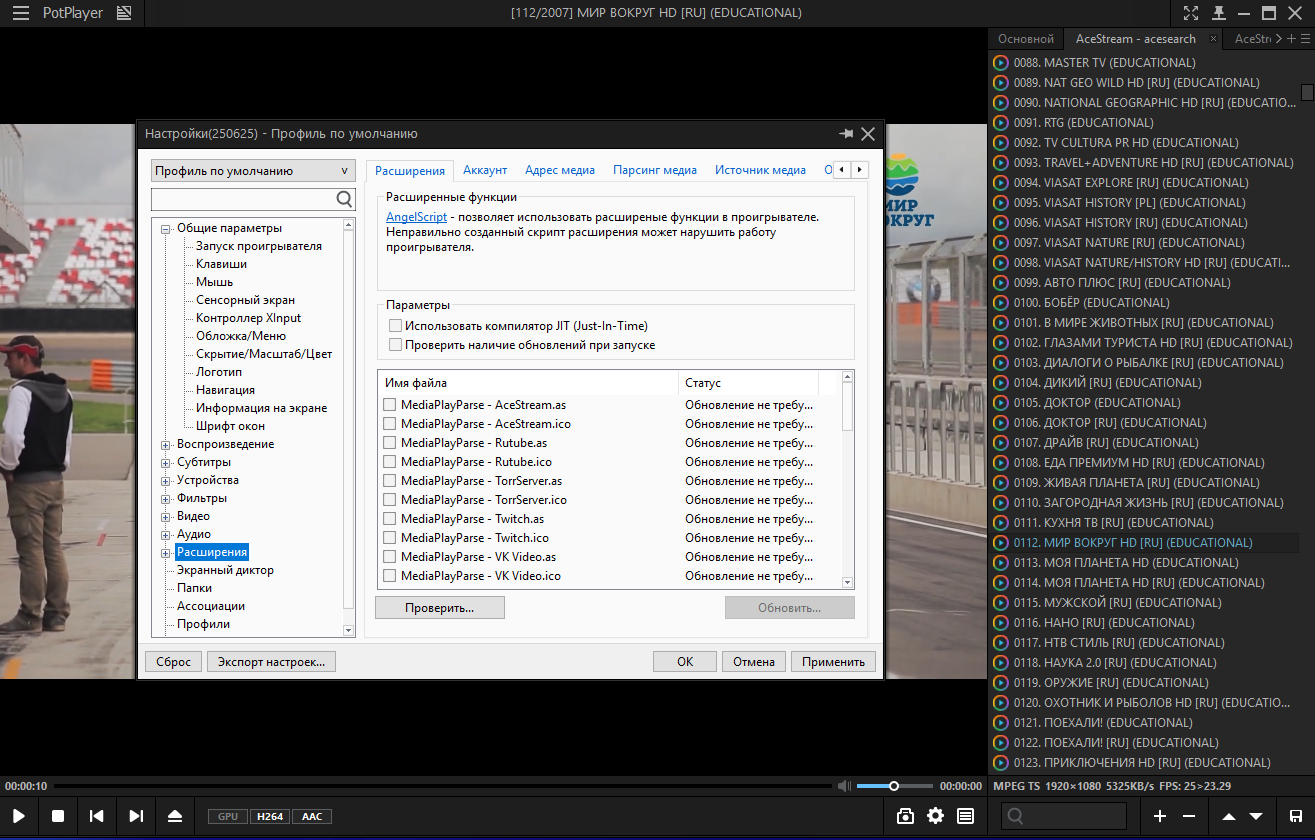Viewport: 1315px width, 840px height.
Task: Open the Основной playlist tab
Action: point(1026,39)
